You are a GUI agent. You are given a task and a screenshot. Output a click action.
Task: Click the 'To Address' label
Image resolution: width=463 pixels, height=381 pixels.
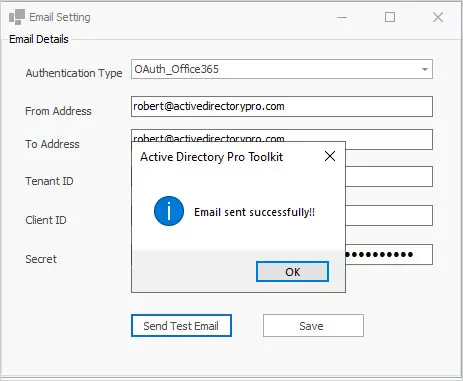pos(52,144)
